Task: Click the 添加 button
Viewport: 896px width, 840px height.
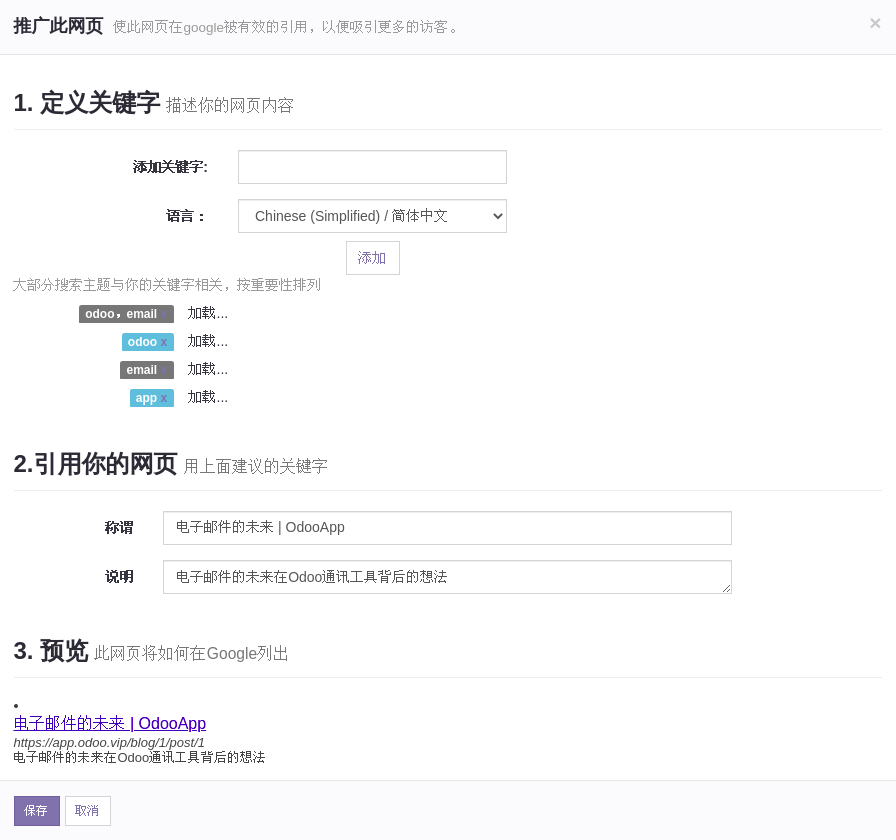Action: (373, 258)
